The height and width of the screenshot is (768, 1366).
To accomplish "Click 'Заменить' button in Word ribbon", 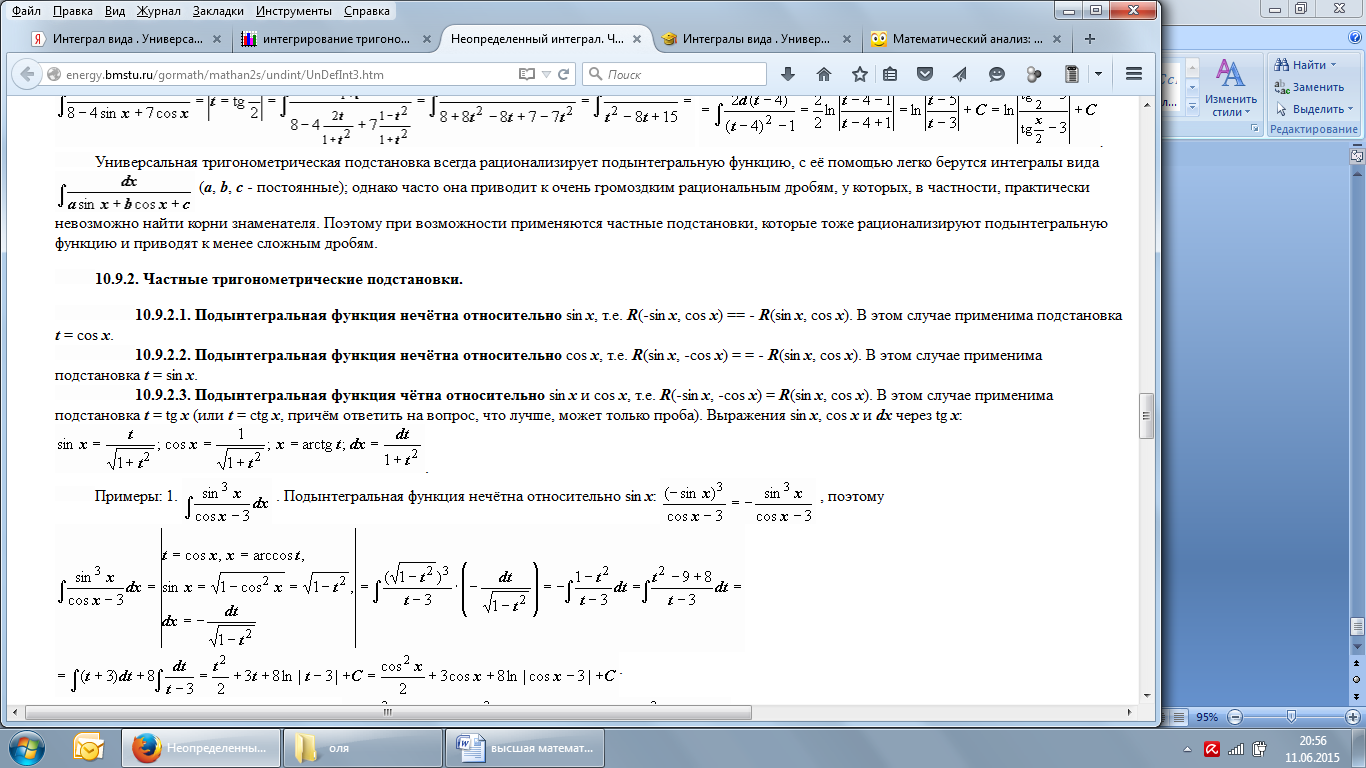I will pyautogui.click(x=1309, y=87).
